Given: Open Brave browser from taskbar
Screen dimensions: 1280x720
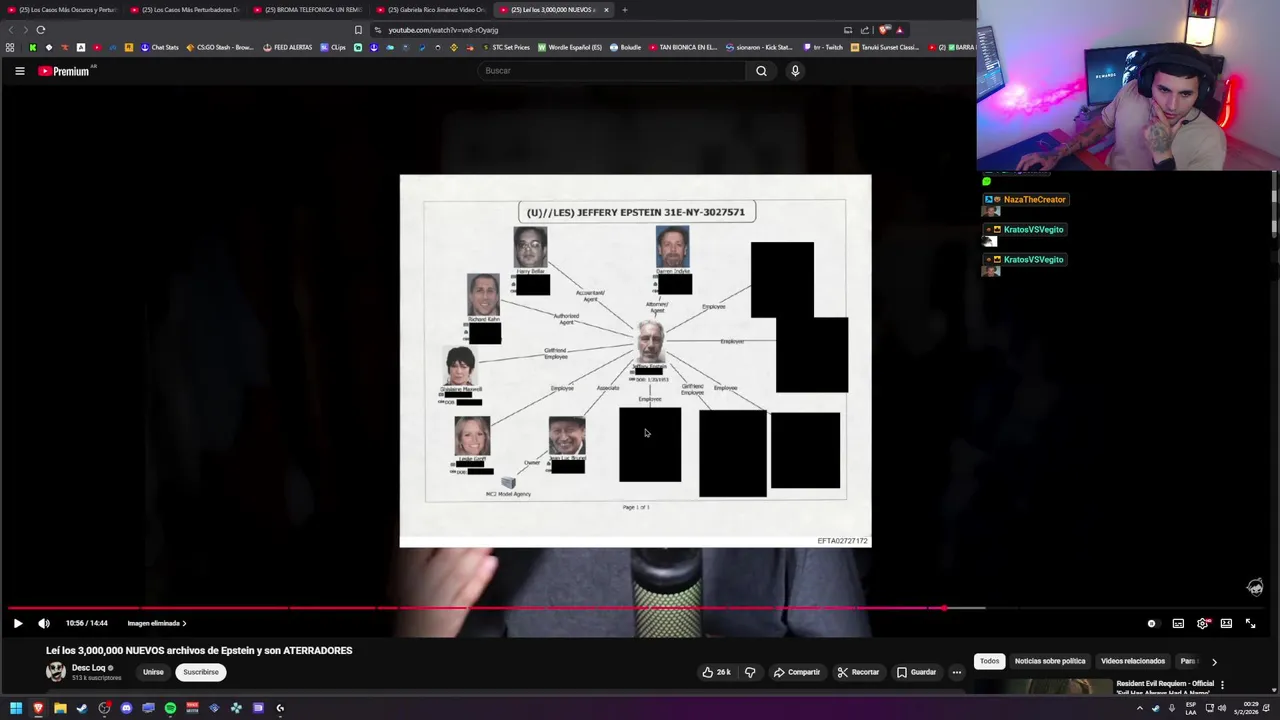Looking at the screenshot, I should (38, 708).
